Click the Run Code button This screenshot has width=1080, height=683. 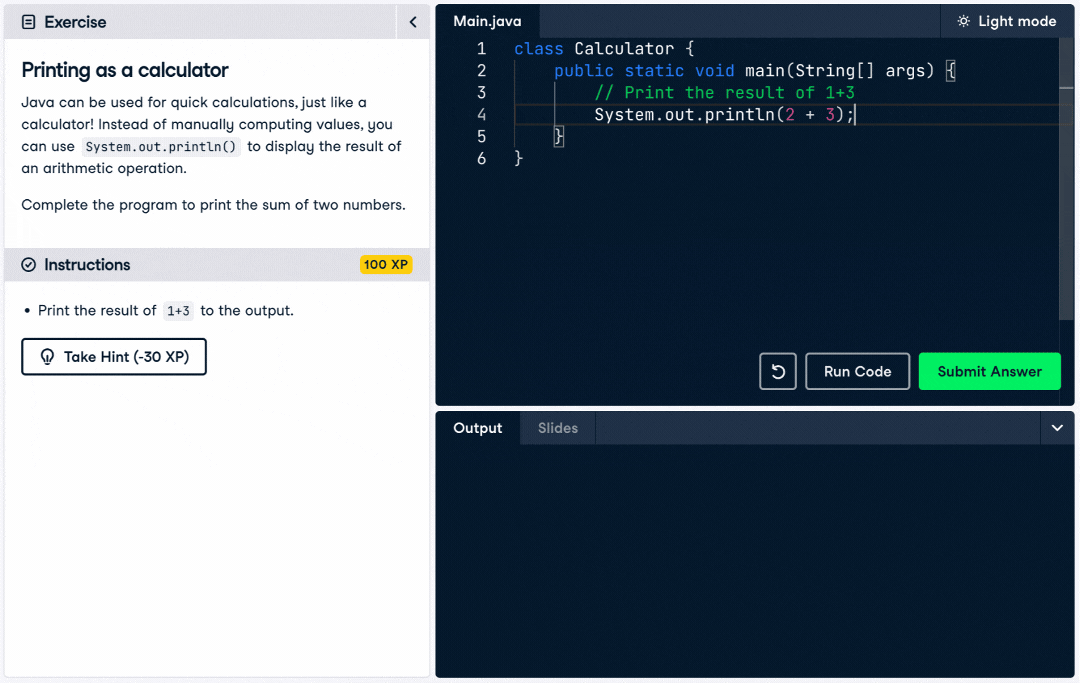pyautogui.click(x=858, y=372)
